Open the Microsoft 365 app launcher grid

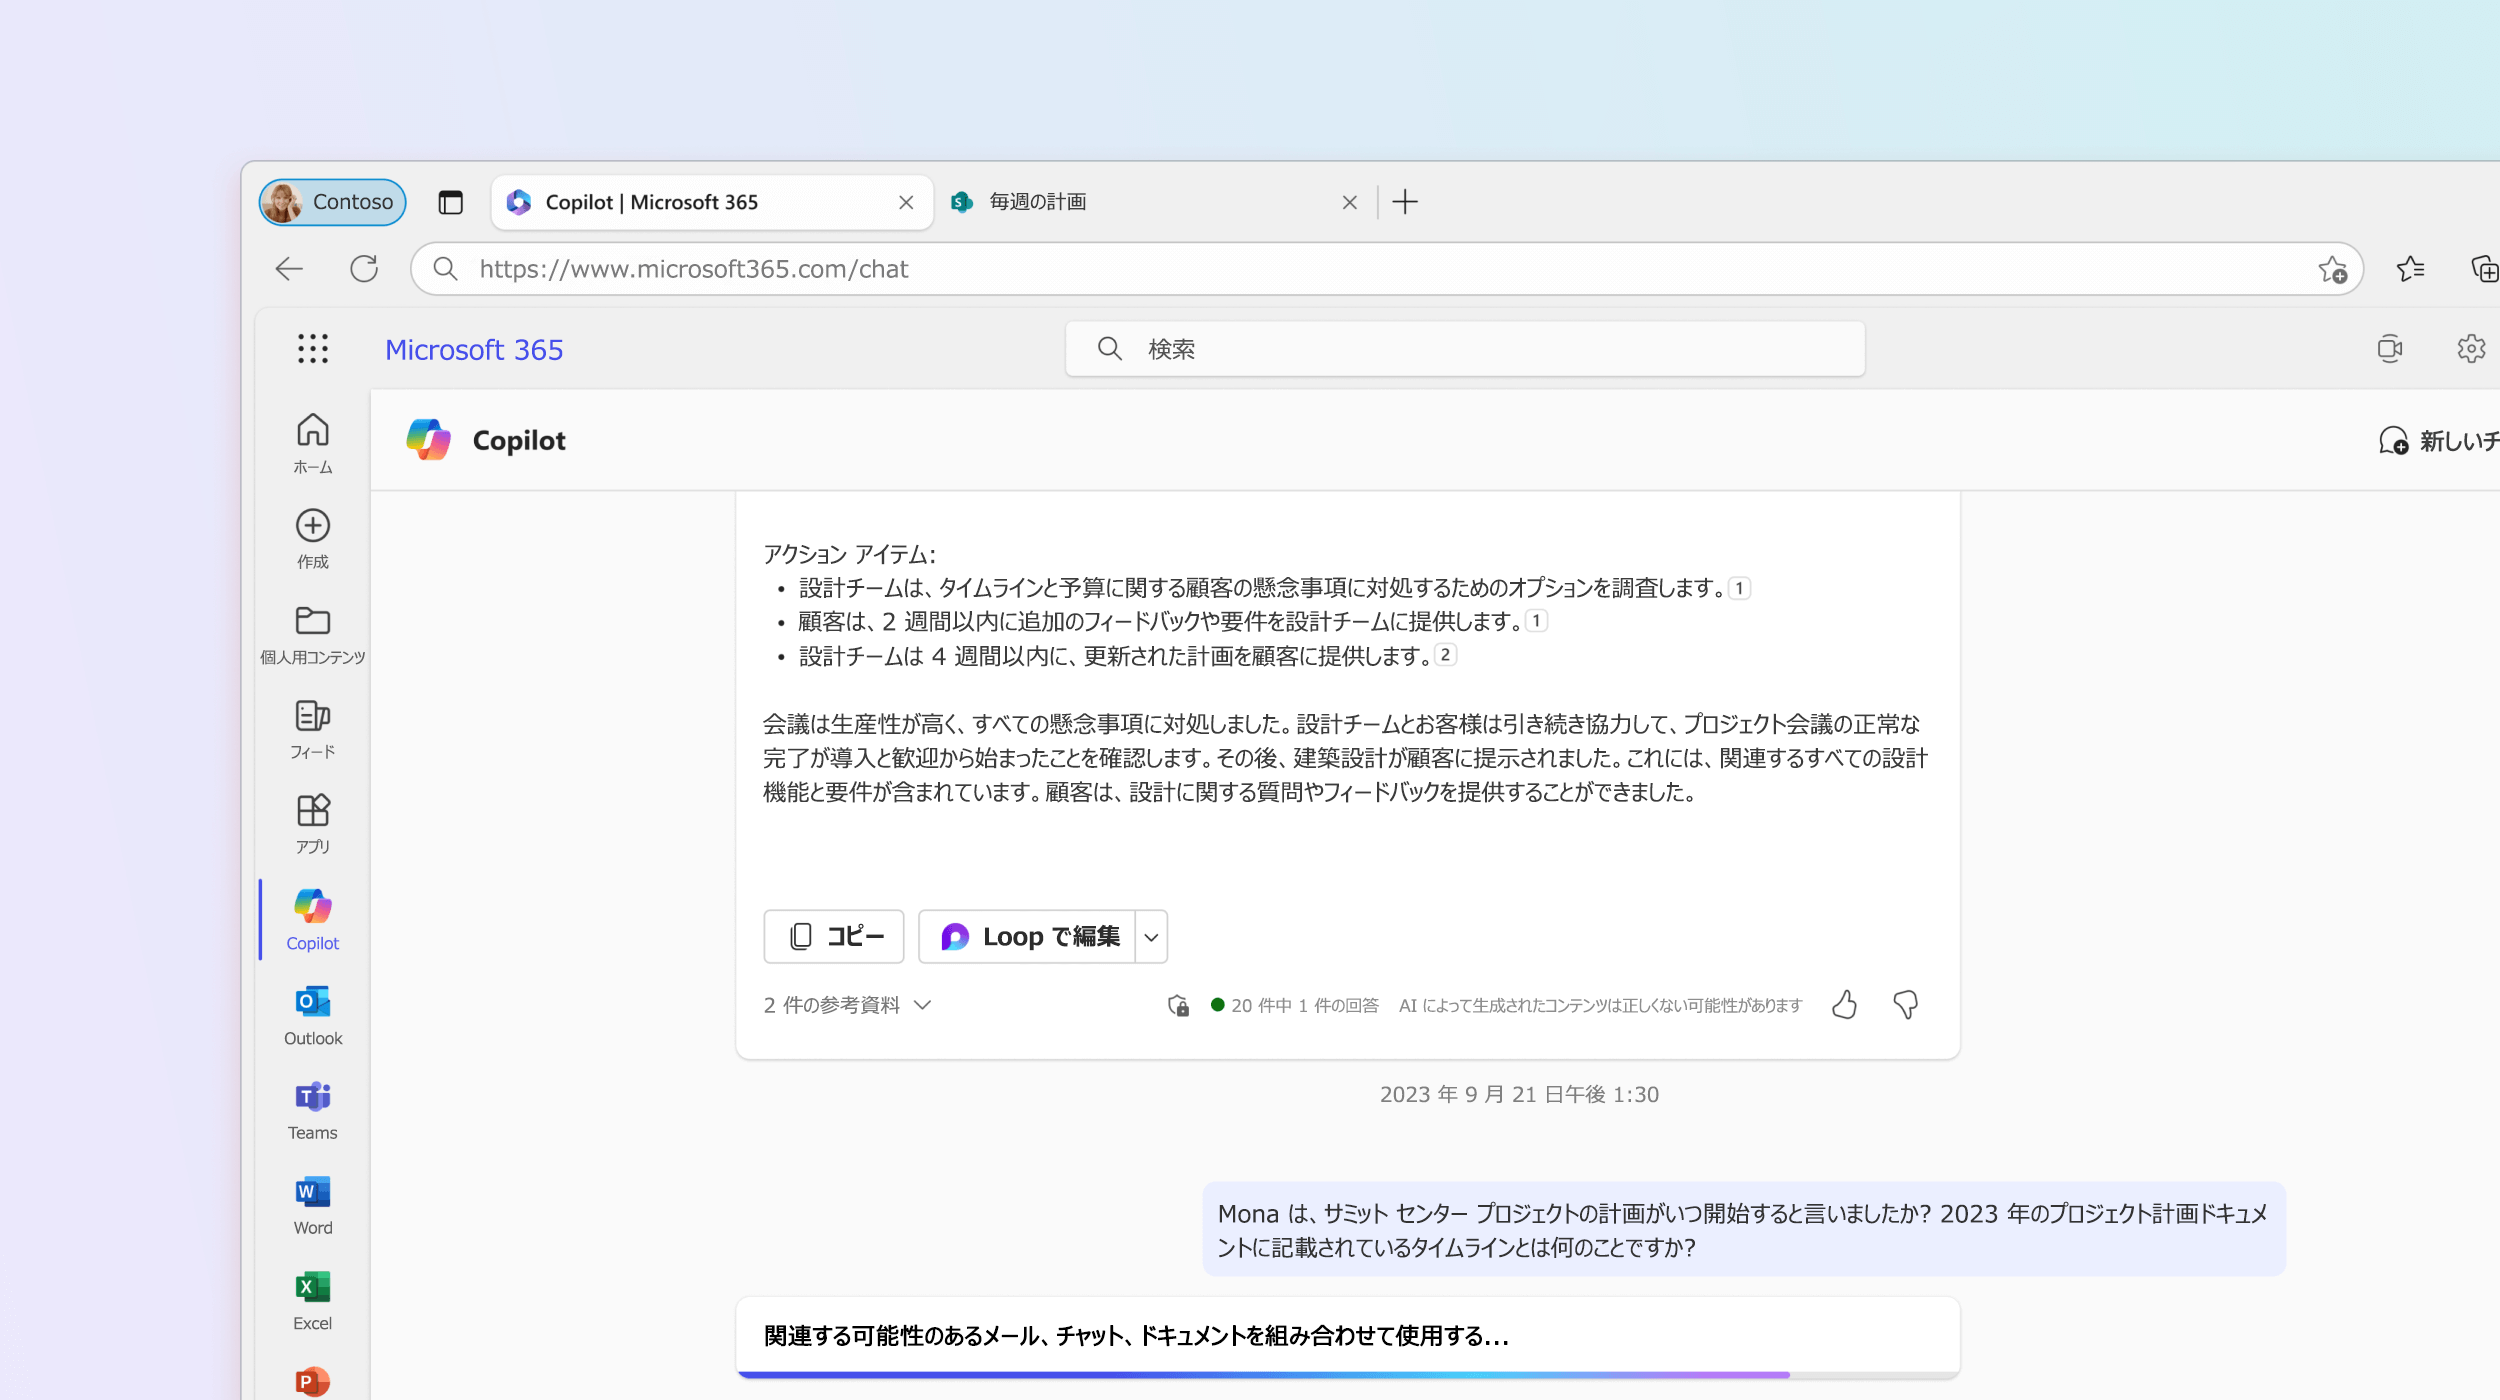tap(312, 349)
